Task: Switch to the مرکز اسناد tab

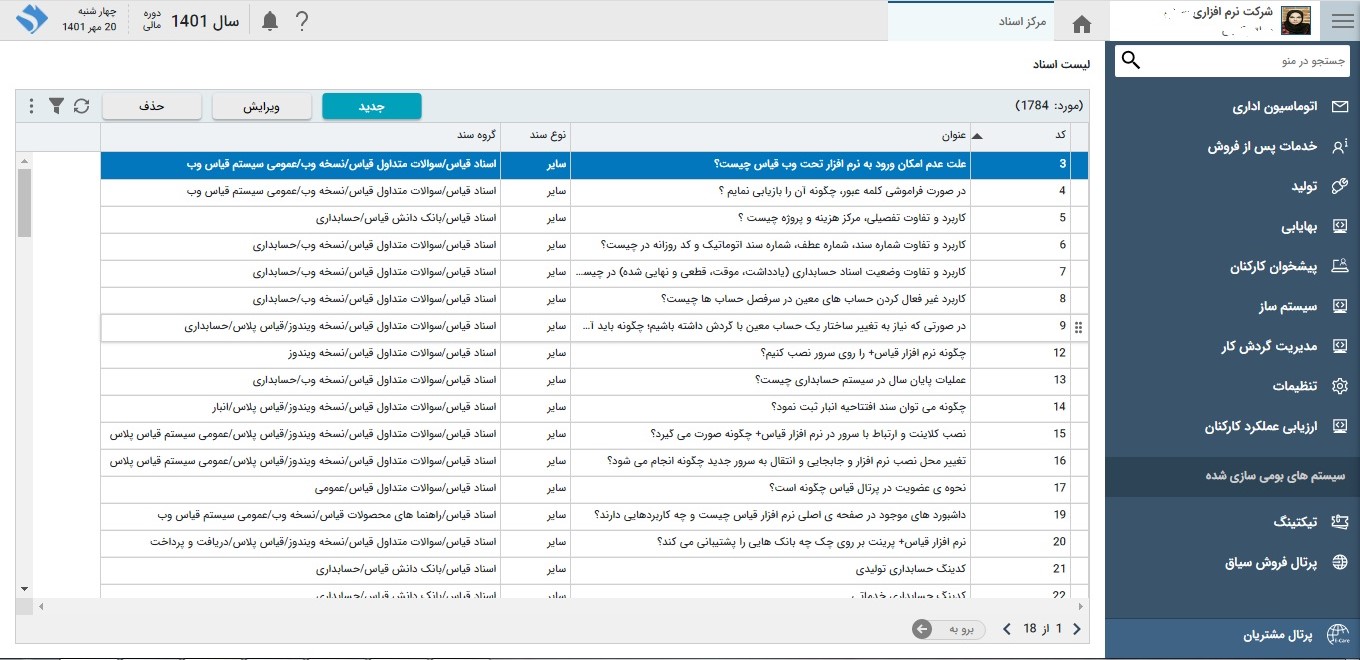Action: (x=1023, y=22)
